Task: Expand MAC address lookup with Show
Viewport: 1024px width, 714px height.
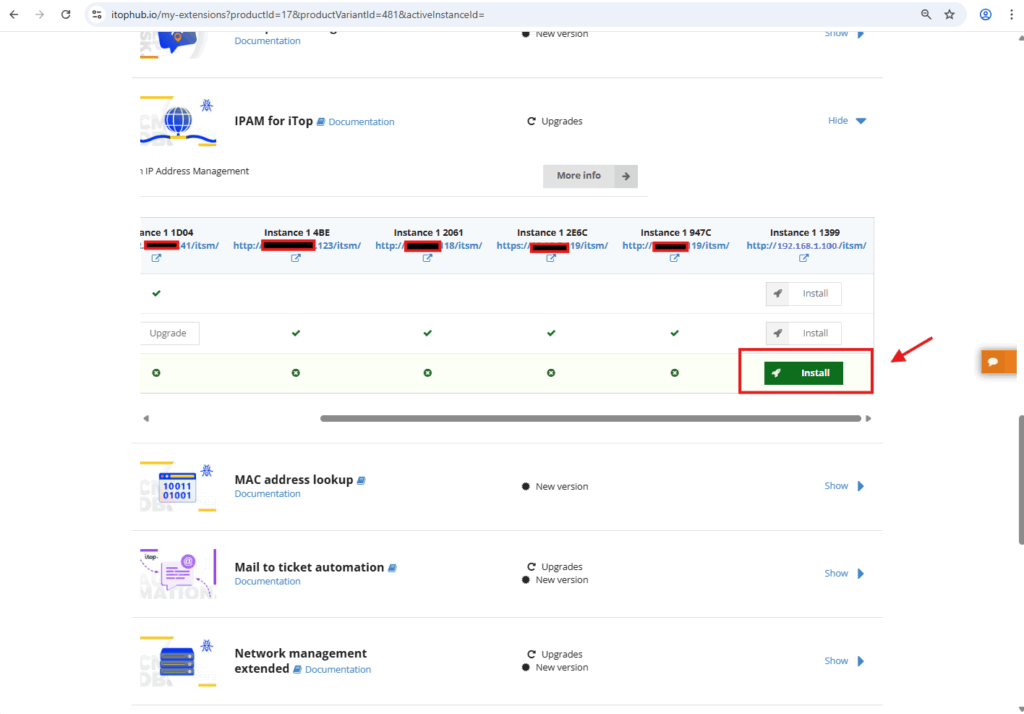Action: click(844, 486)
